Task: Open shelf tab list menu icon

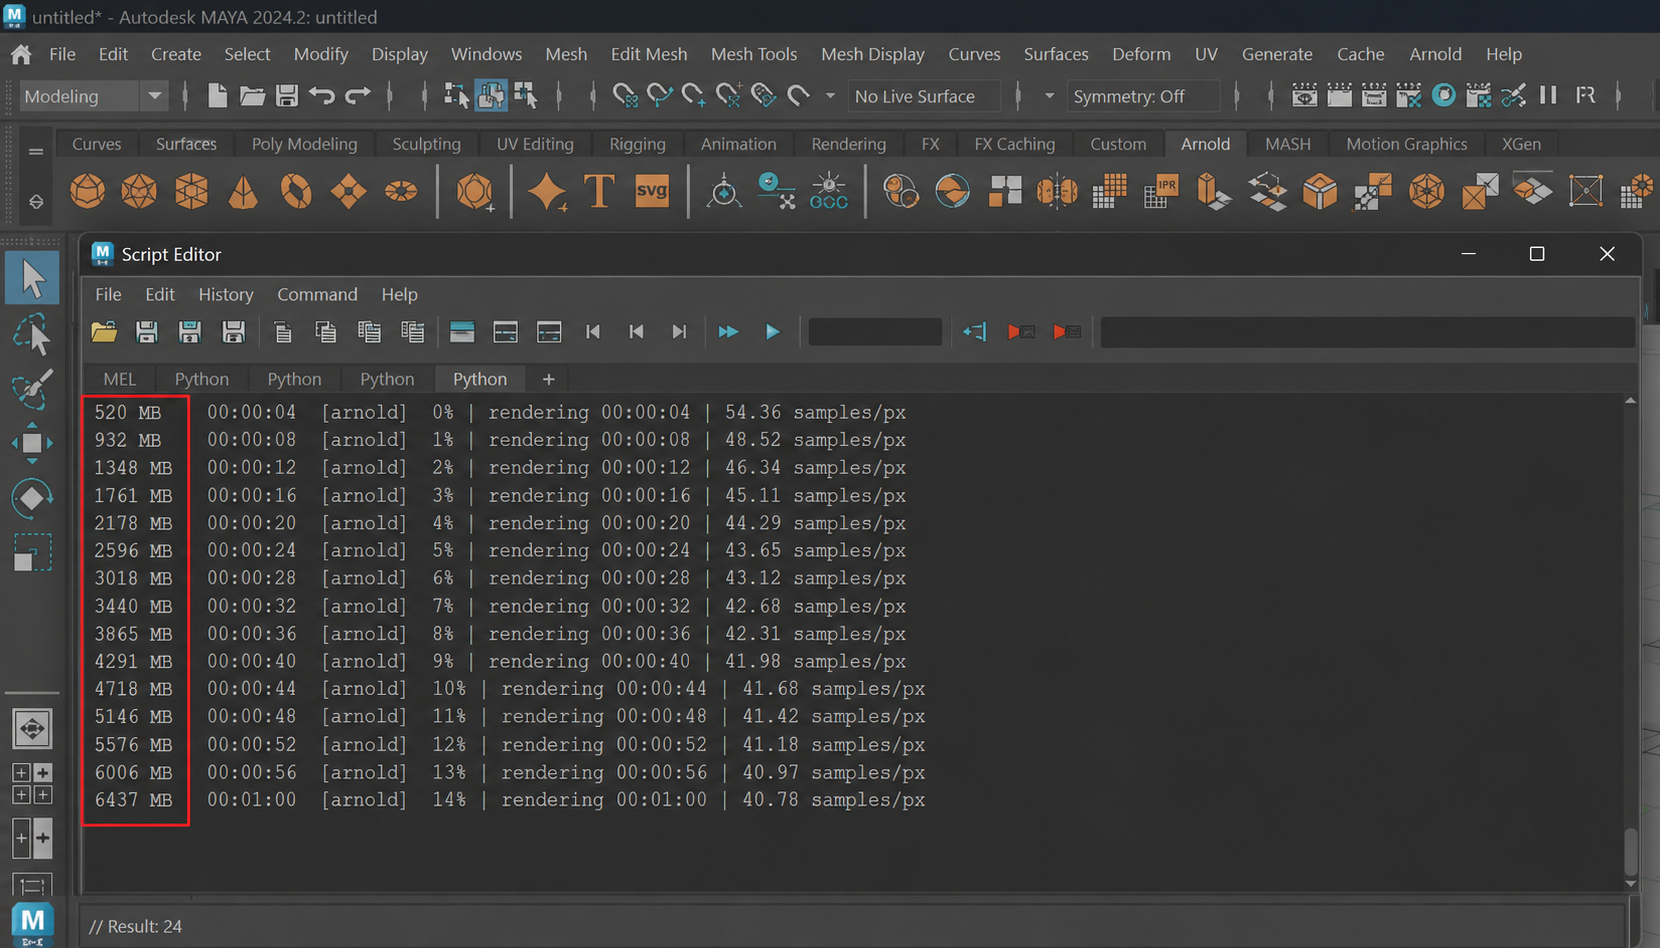Action: tap(36, 152)
